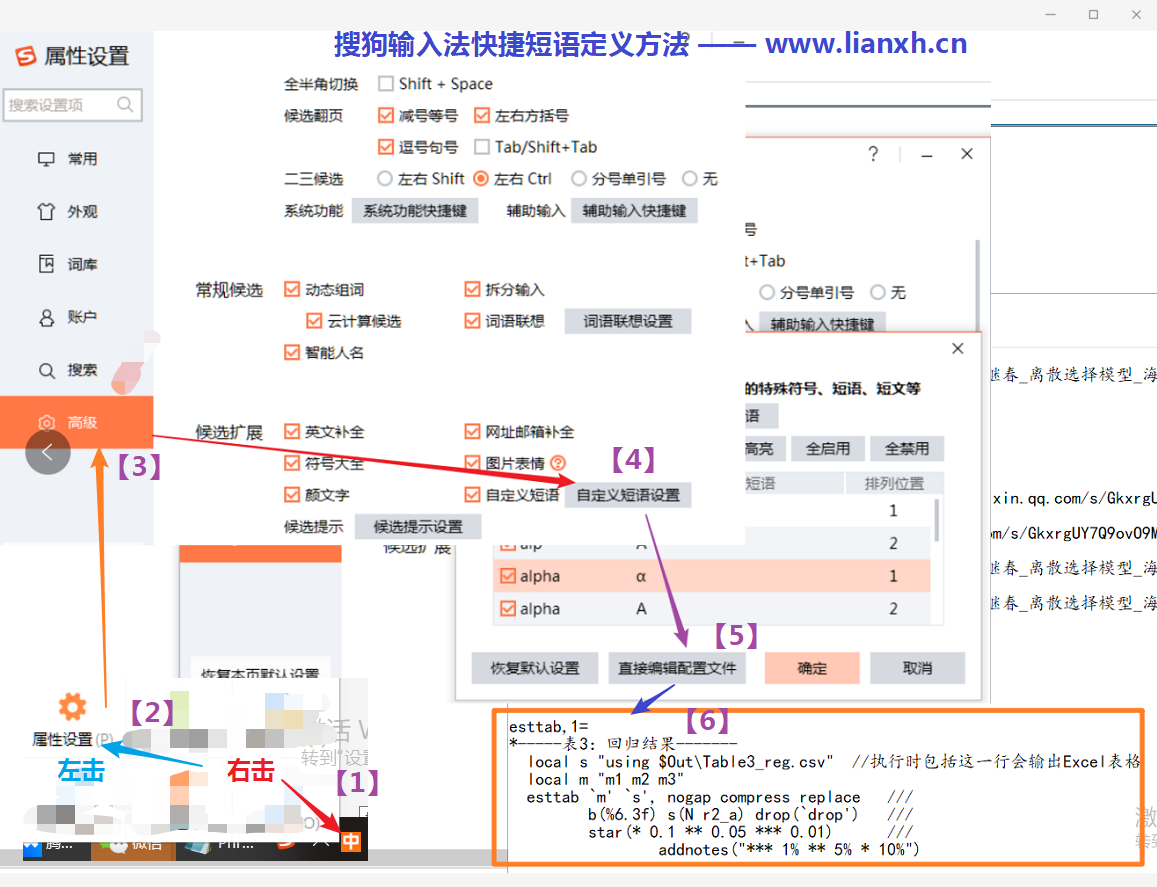Toggle the 拆分输入 checkbox

point(472,289)
